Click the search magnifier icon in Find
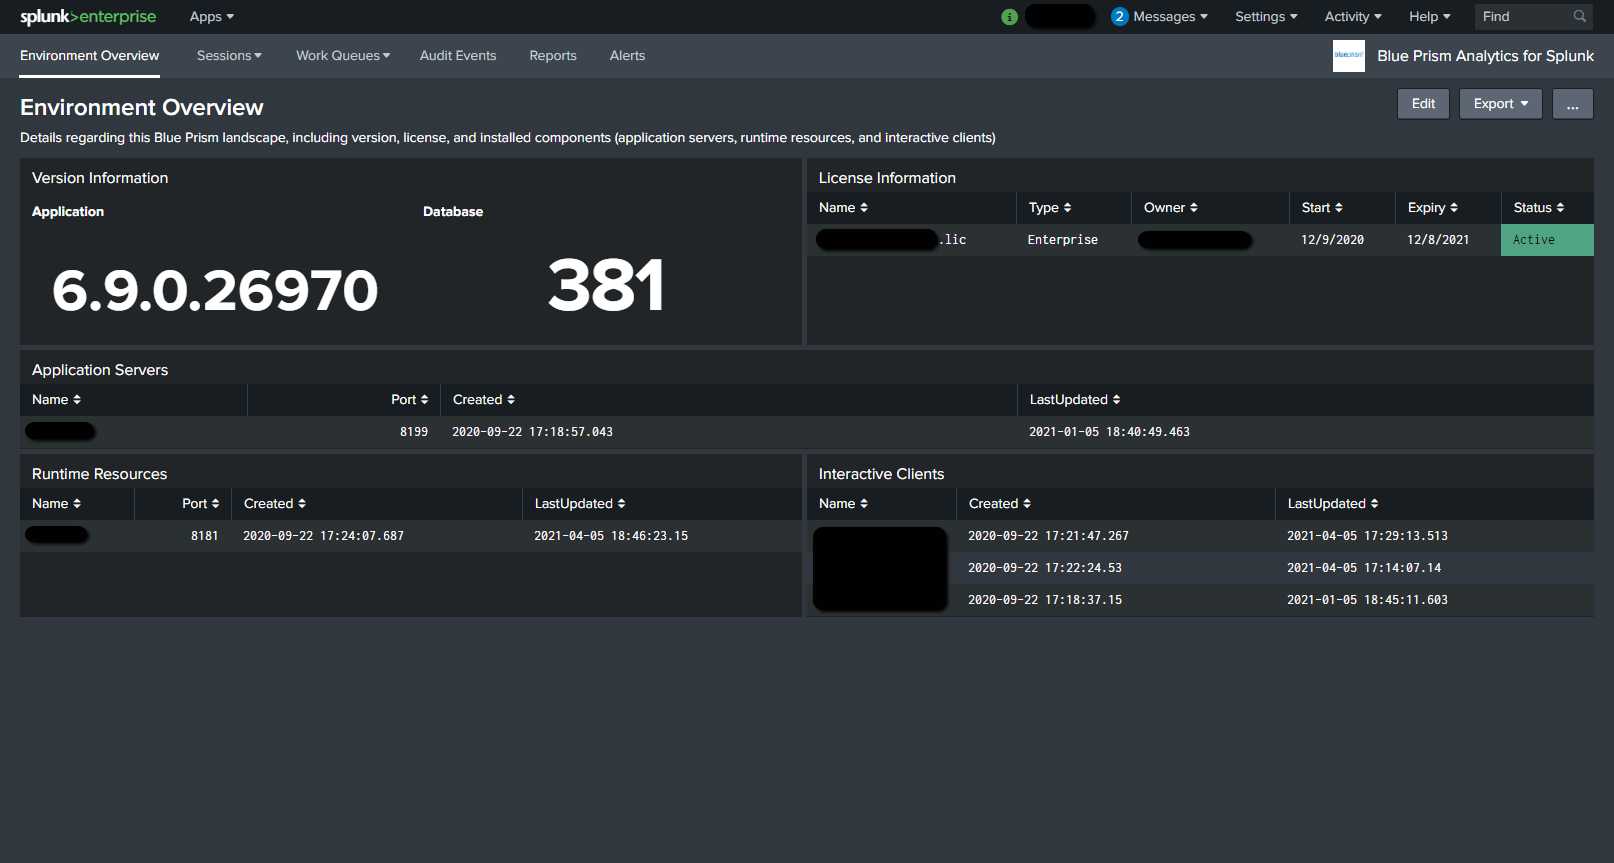 (1580, 16)
